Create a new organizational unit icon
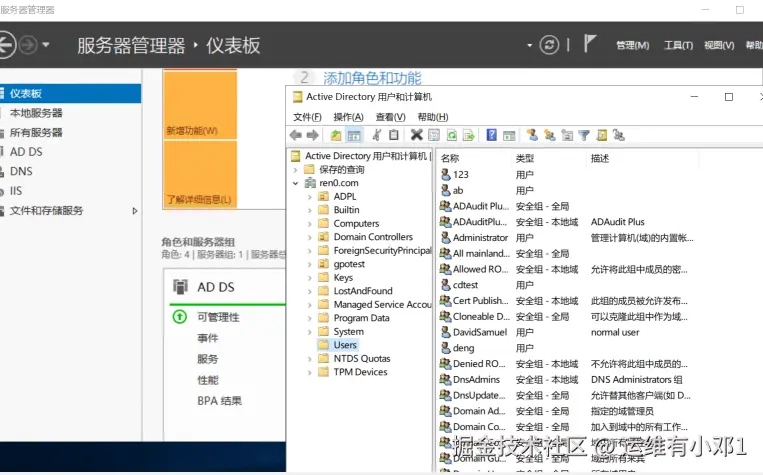The width and height of the screenshot is (763, 475). point(567,135)
